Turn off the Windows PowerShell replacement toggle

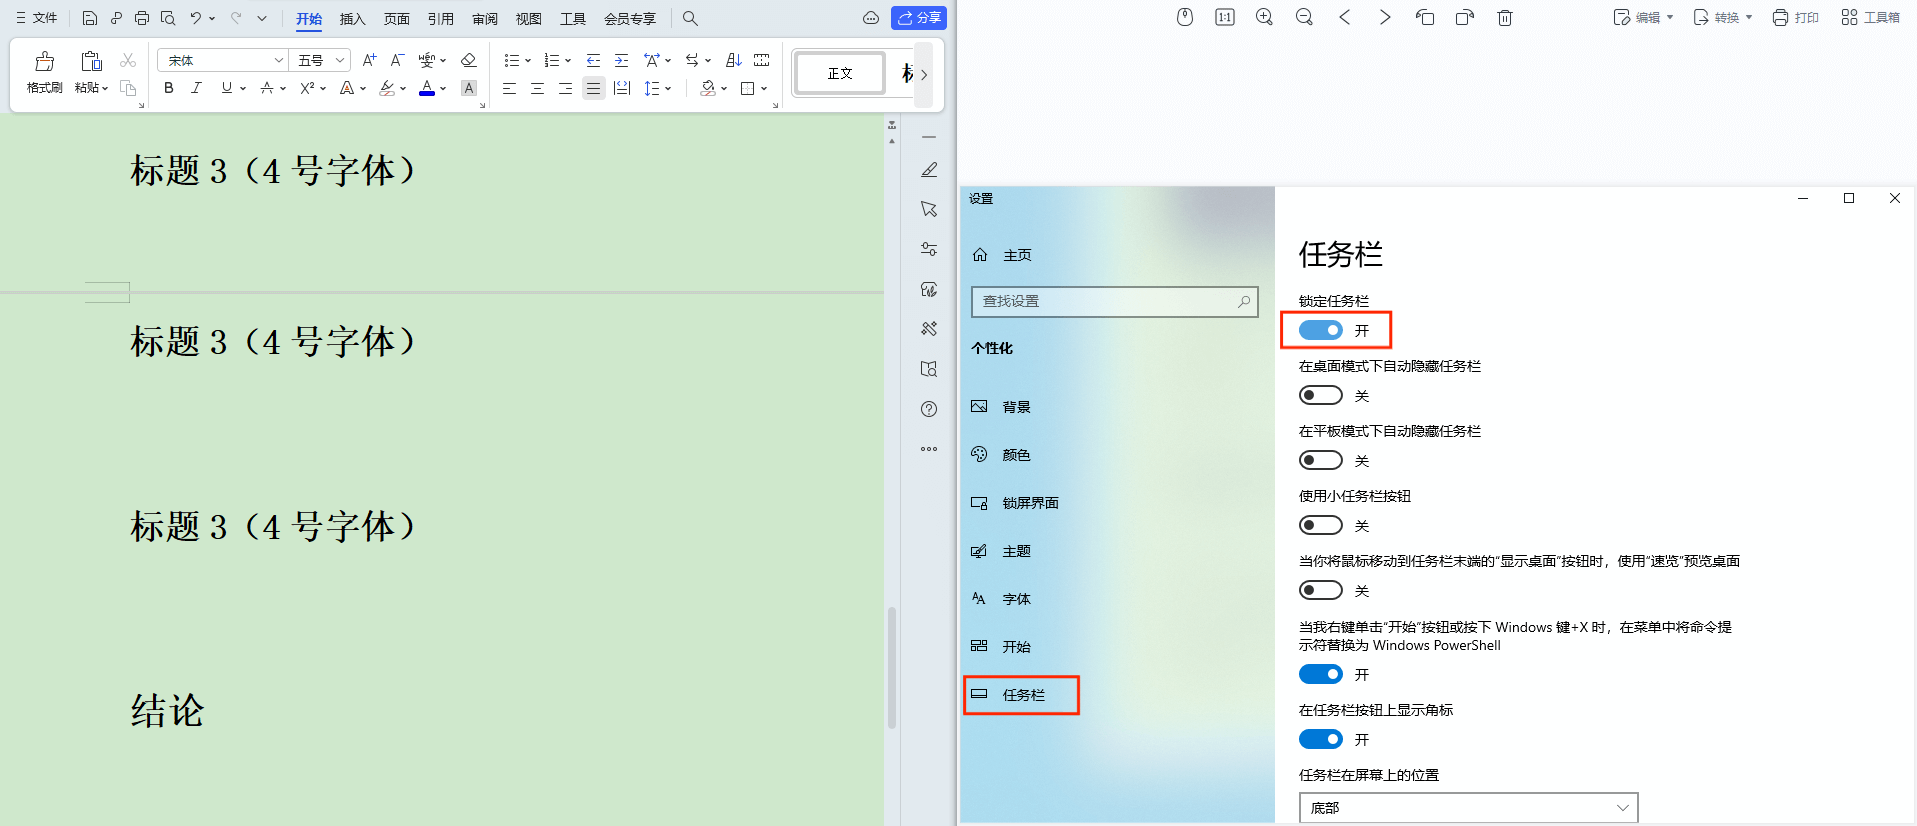click(x=1320, y=674)
